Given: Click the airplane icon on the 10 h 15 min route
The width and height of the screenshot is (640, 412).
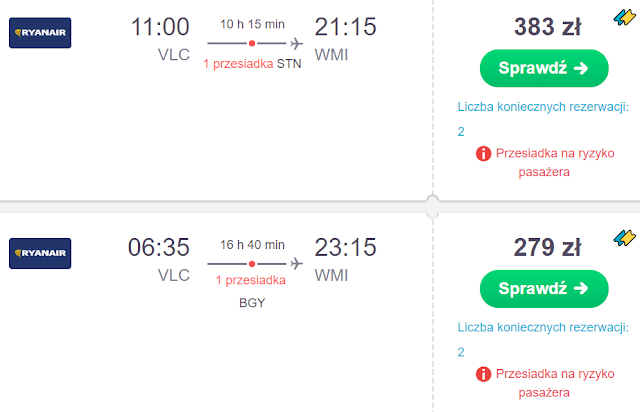Looking at the screenshot, I should (296, 43).
